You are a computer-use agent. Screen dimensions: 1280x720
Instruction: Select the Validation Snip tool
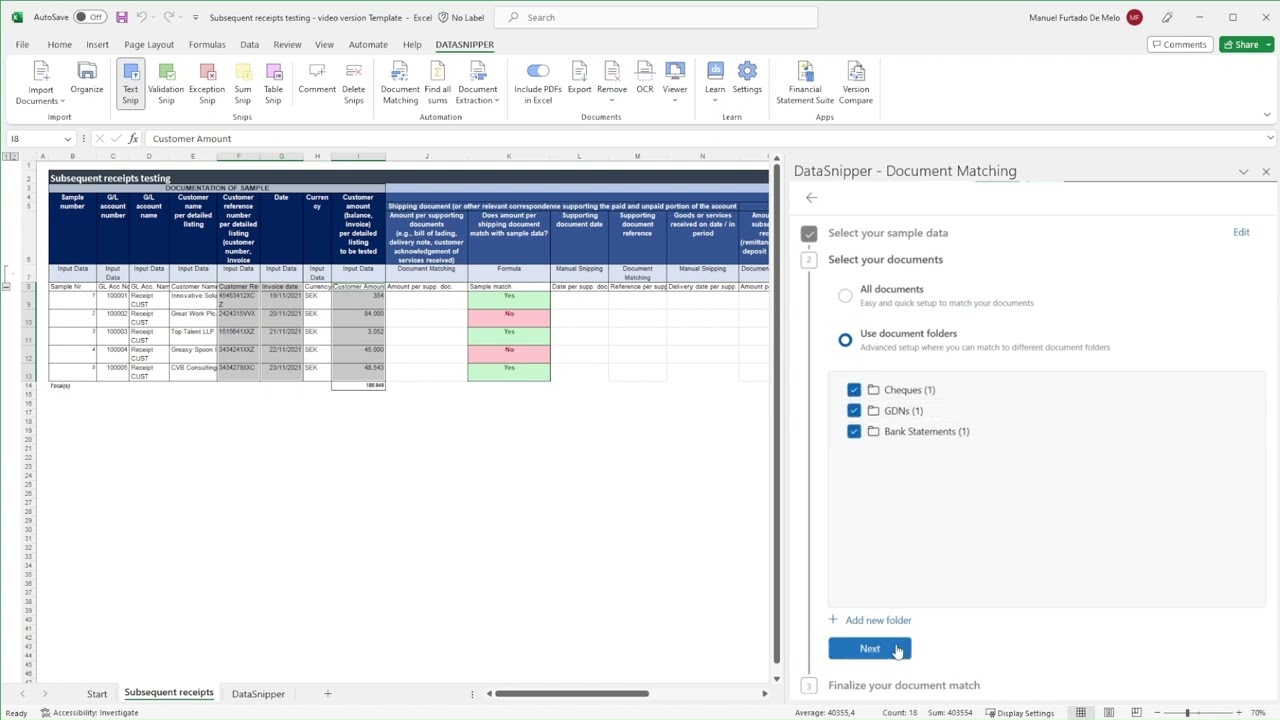pos(166,82)
